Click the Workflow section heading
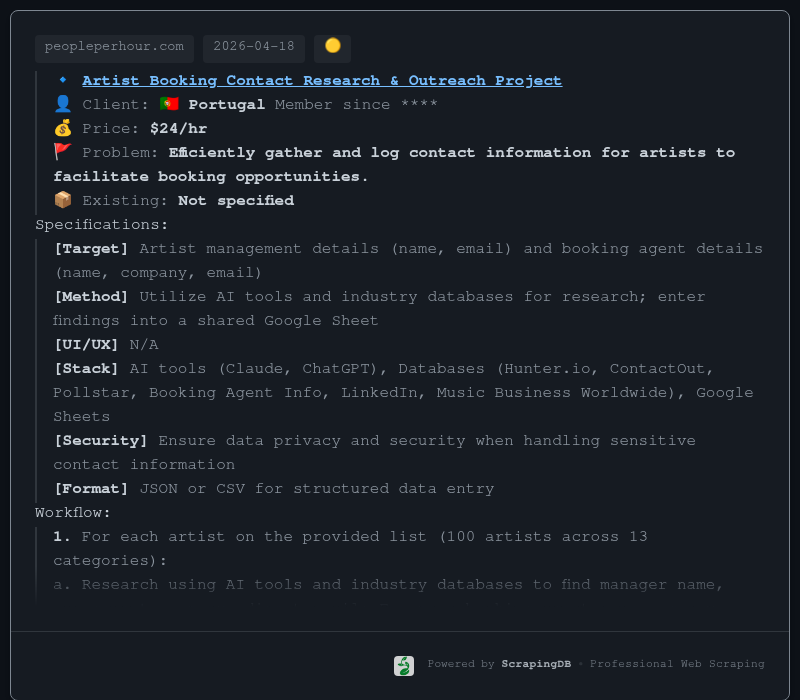Screen dimensions: 800x700 tap(73, 512)
